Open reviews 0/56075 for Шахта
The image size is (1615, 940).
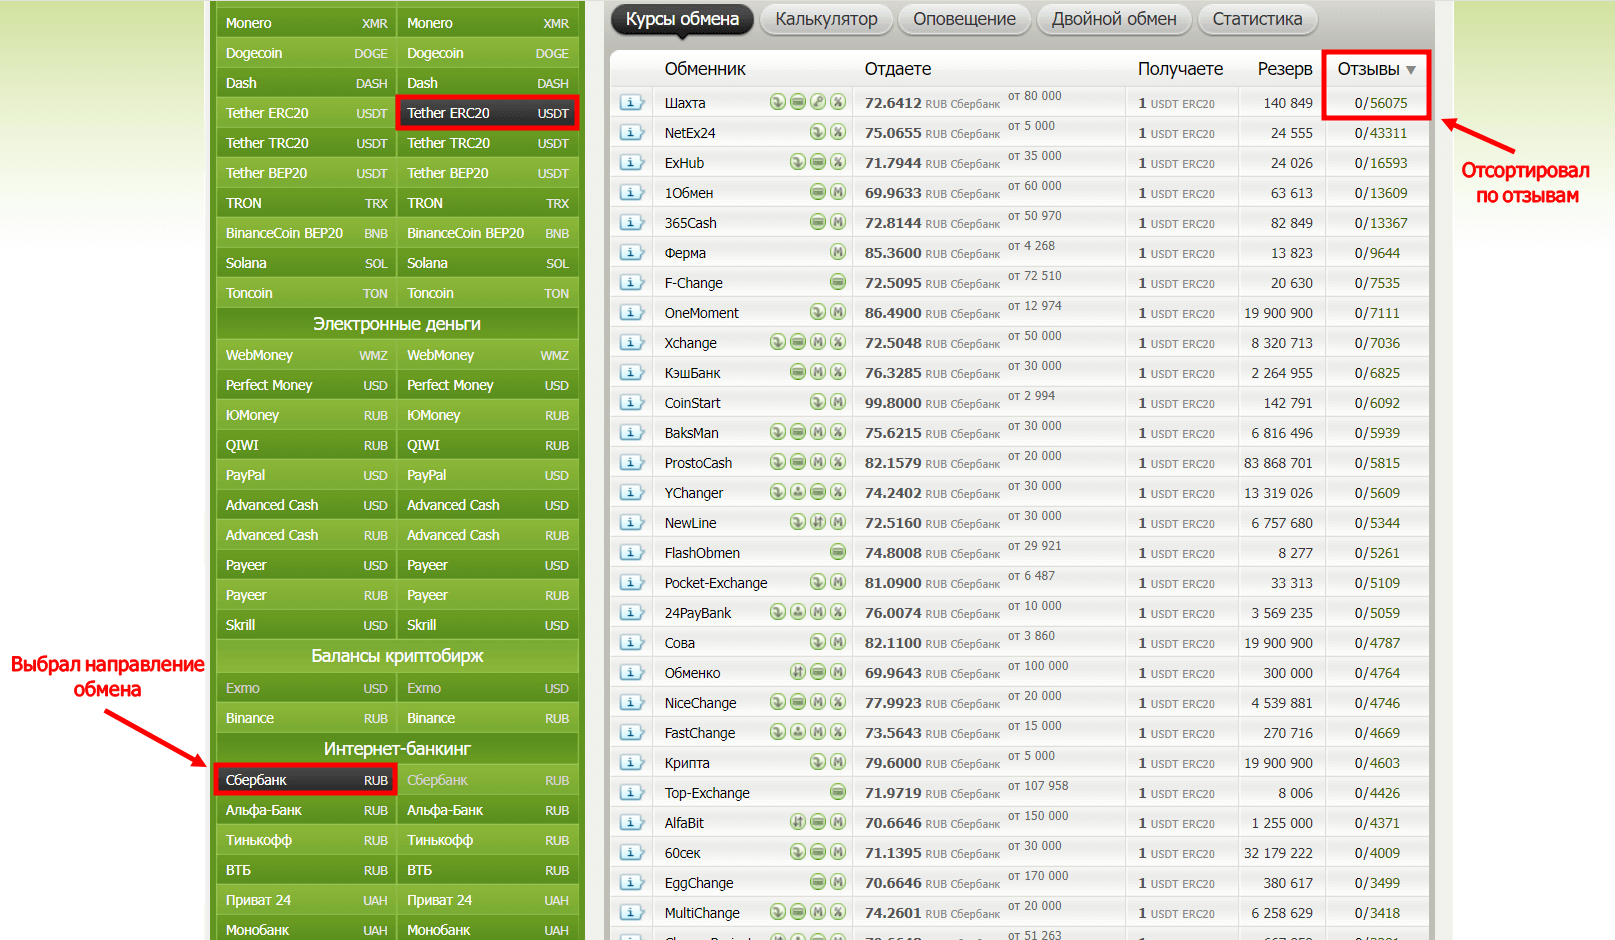(1381, 103)
